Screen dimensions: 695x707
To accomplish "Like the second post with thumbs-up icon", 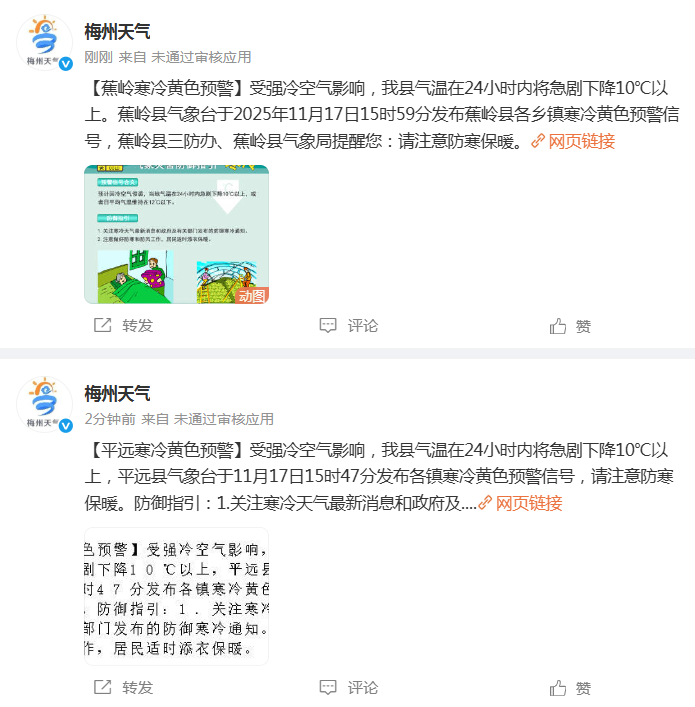I will 558,688.
